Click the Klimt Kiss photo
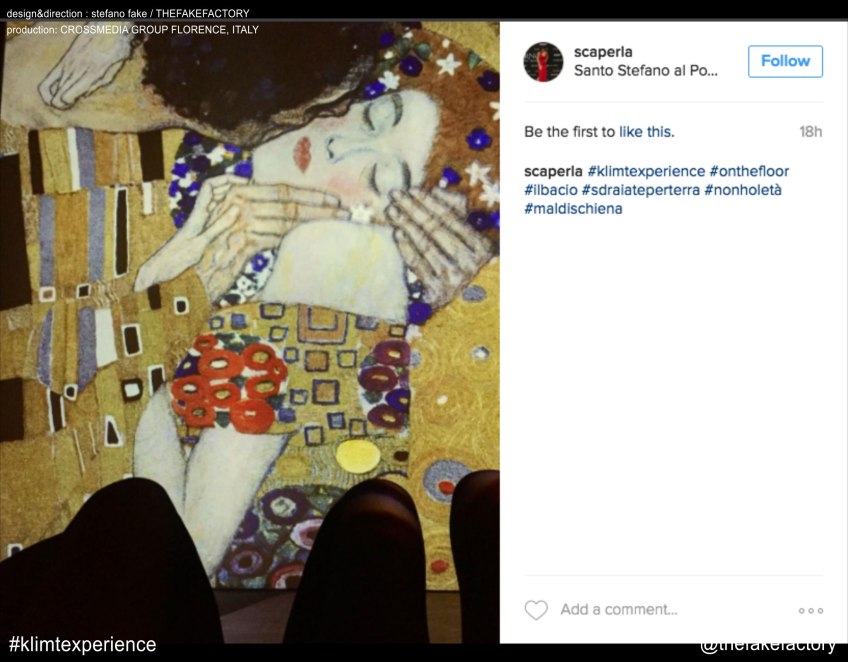 tap(250, 332)
